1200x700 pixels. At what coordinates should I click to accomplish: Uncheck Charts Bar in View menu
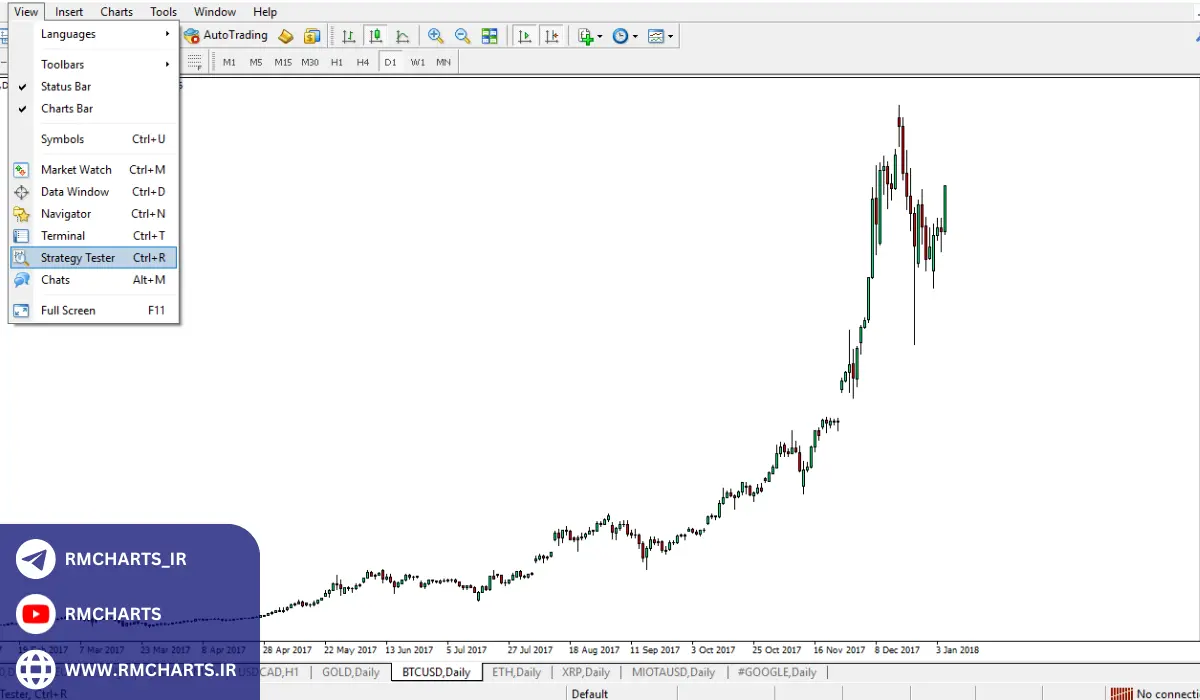pyautogui.click(x=67, y=109)
